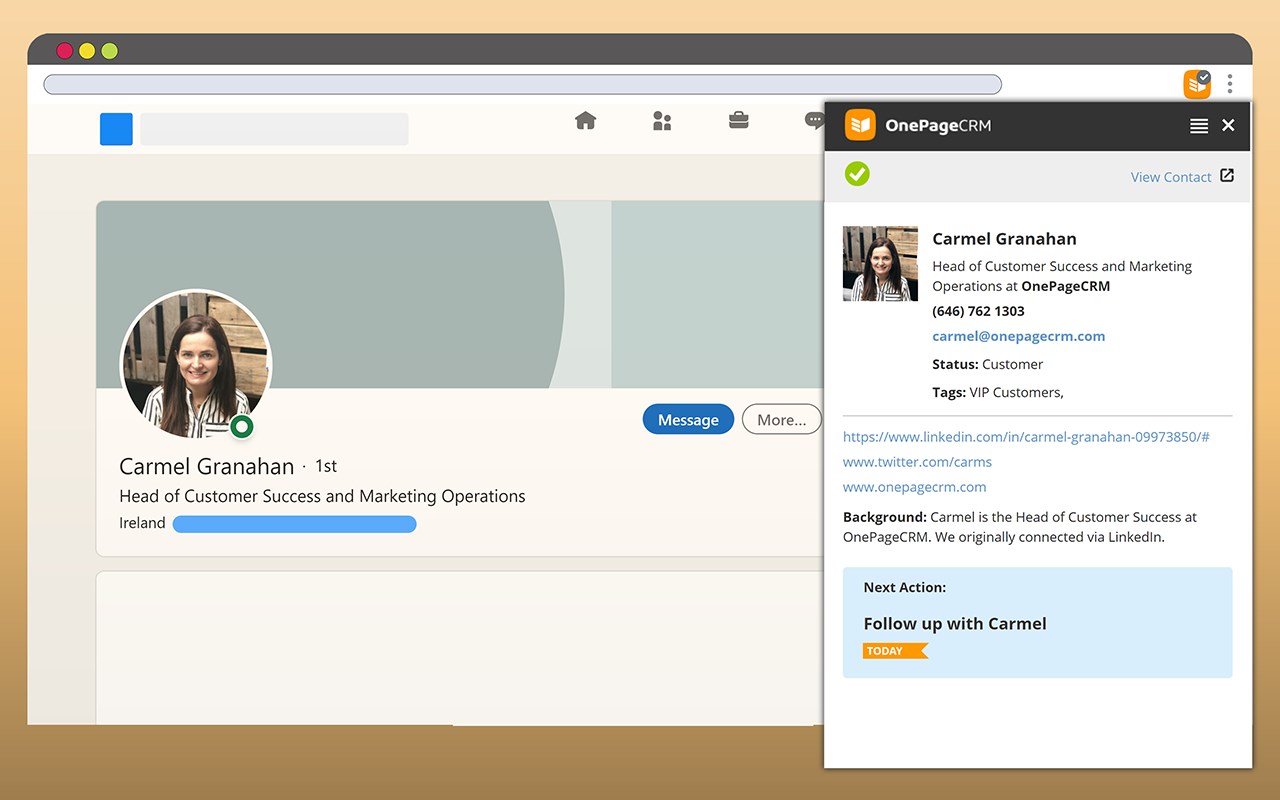Click the Follow up with Carmel action
Viewport: 1280px width, 800px height.
[954, 623]
